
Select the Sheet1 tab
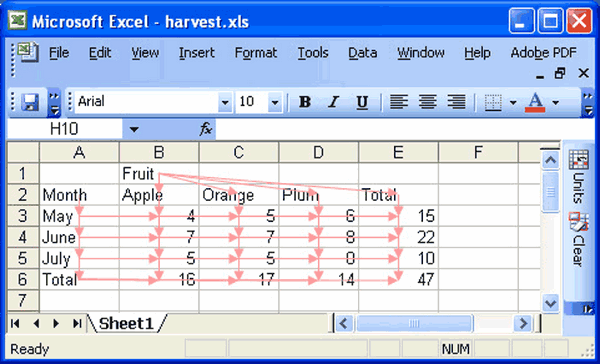(126, 324)
